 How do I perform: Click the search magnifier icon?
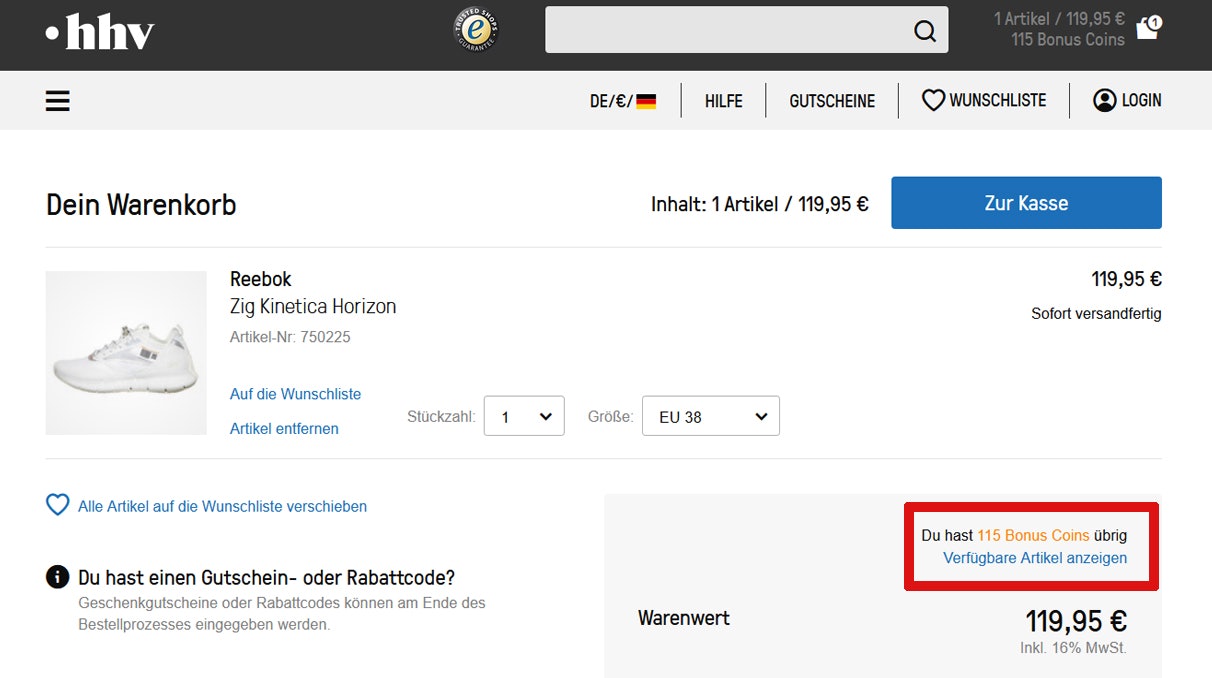tap(925, 31)
